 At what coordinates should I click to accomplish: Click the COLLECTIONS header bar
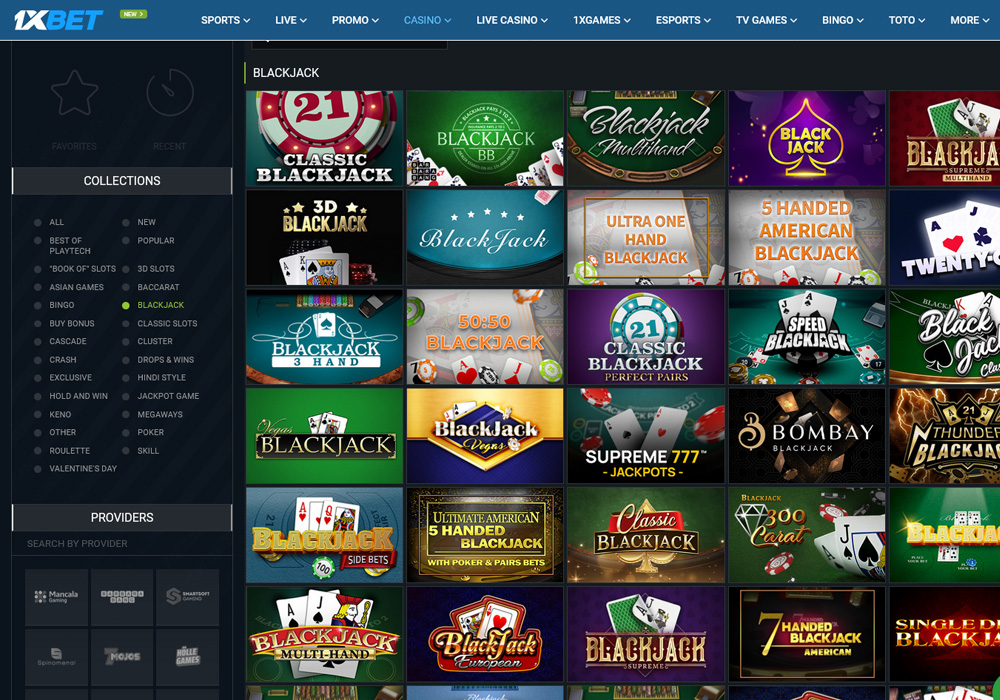(121, 181)
